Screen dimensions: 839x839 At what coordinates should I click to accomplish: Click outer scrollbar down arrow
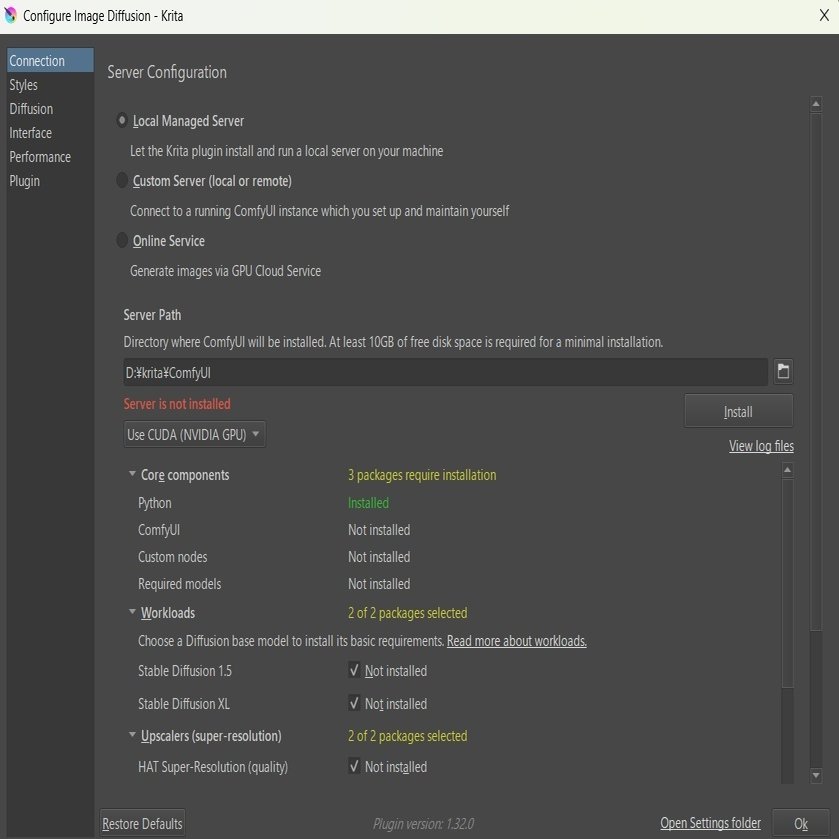(815, 775)
